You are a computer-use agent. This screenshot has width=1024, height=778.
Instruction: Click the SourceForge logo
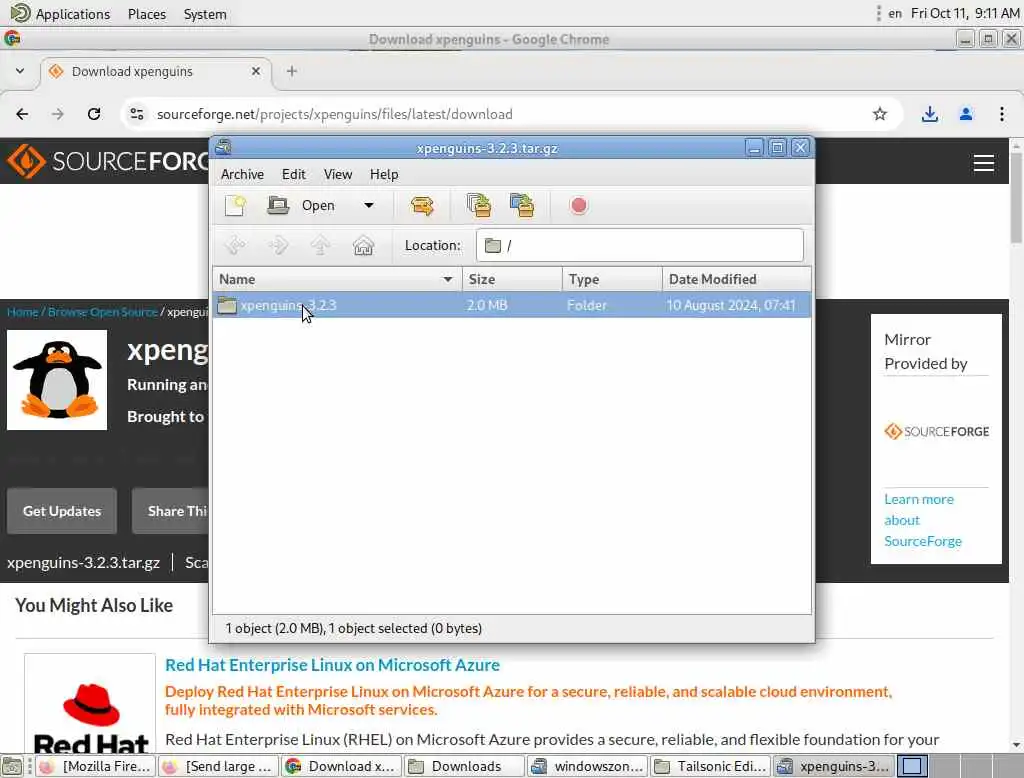pos(107,161)
